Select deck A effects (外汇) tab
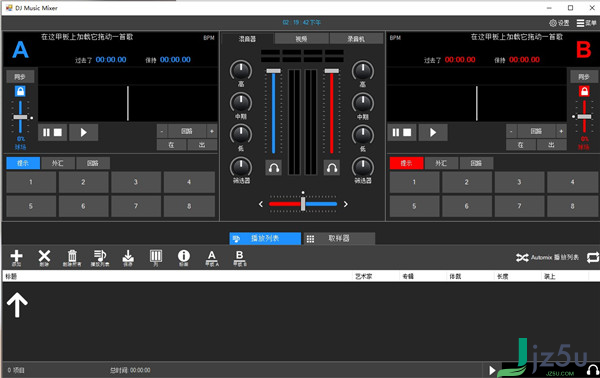This screenshot has width=600, height=378. (58, 163)
